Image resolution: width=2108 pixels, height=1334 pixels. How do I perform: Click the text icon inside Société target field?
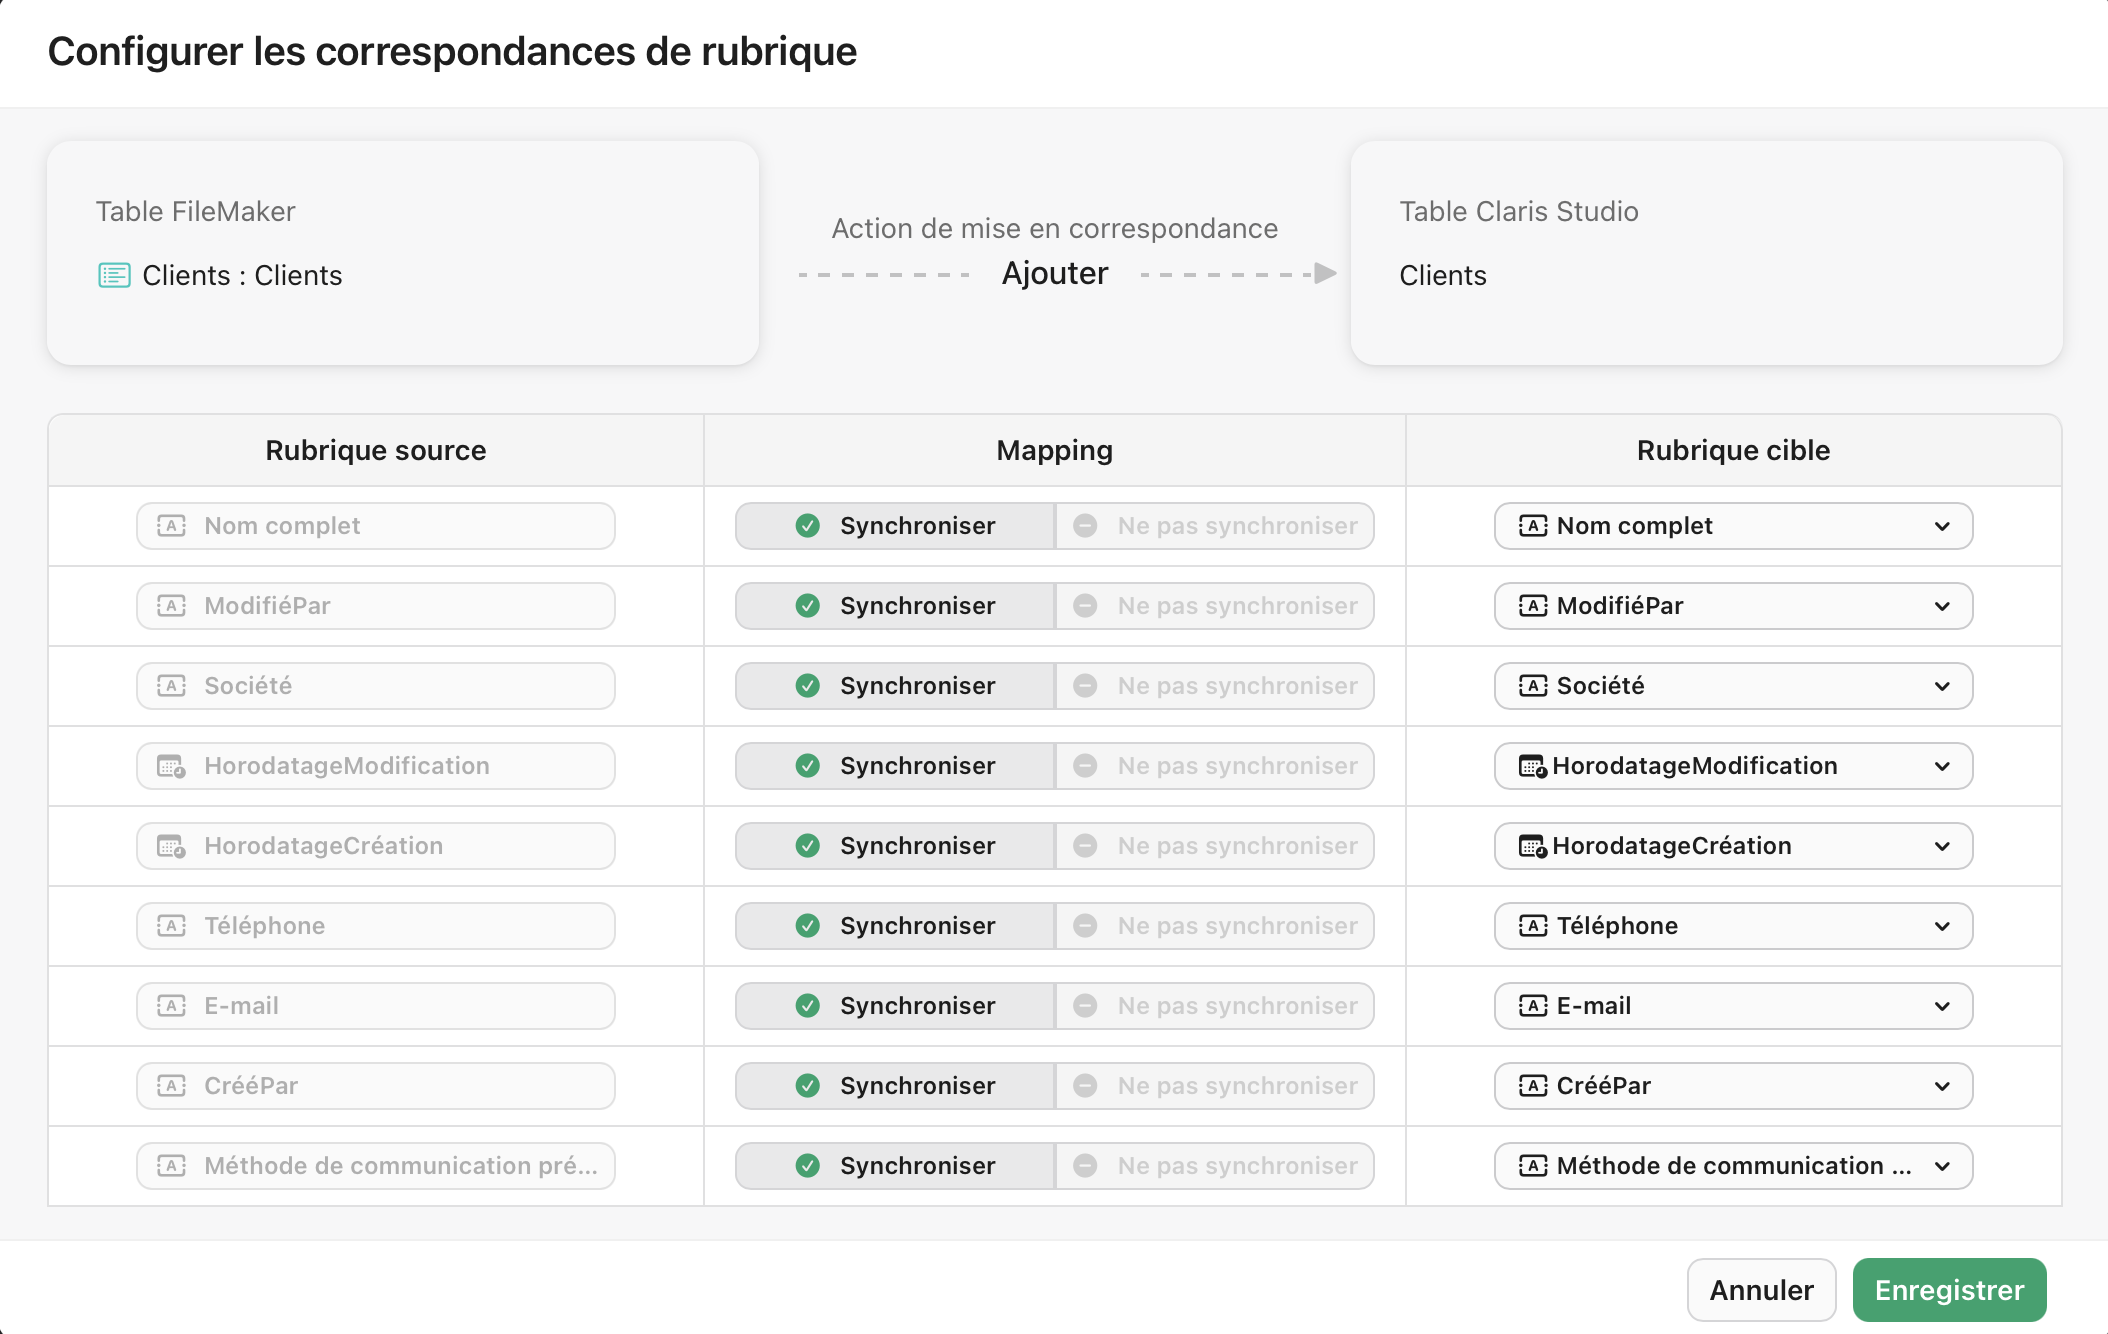(x=1532, y=685)
